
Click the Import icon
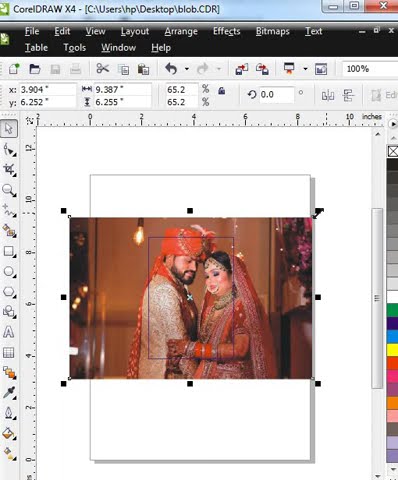tap(242, 69)
